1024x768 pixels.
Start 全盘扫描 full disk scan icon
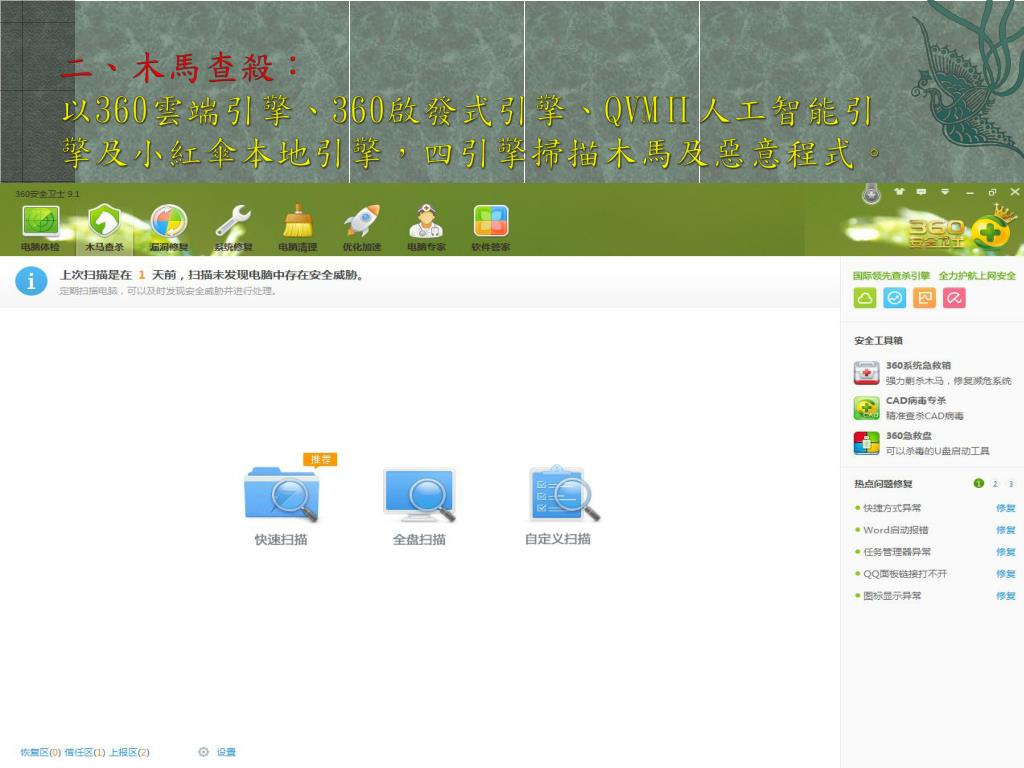click(x=419, y=495)
